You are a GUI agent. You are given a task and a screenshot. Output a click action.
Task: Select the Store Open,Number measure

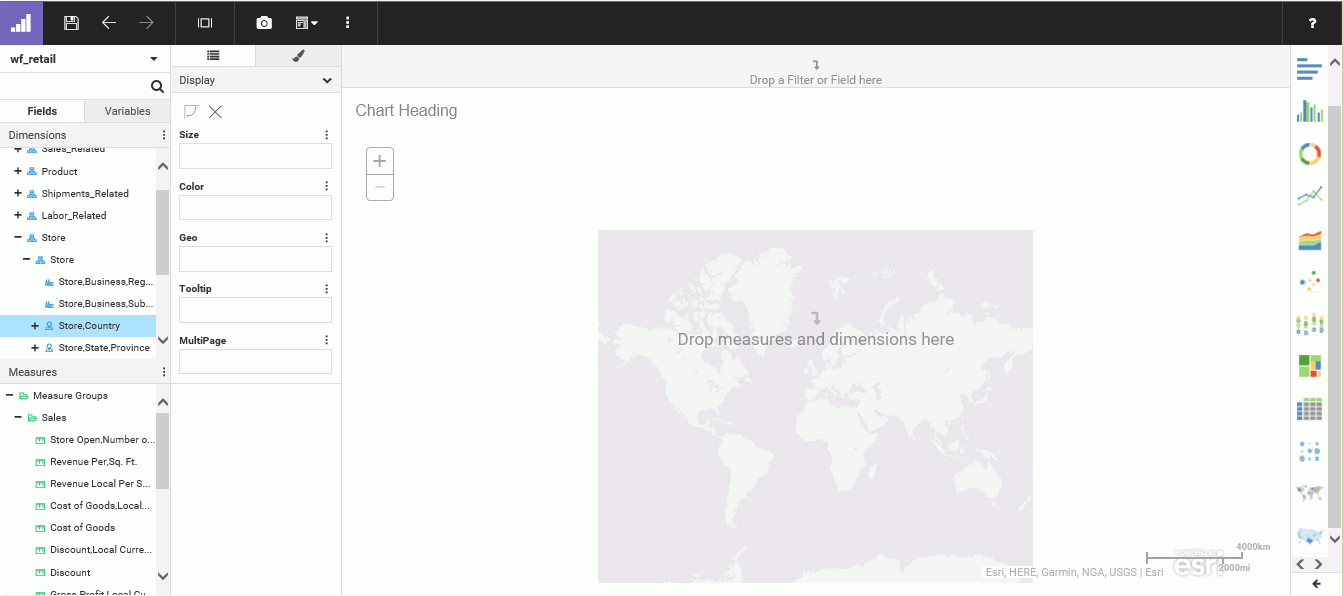102,440
